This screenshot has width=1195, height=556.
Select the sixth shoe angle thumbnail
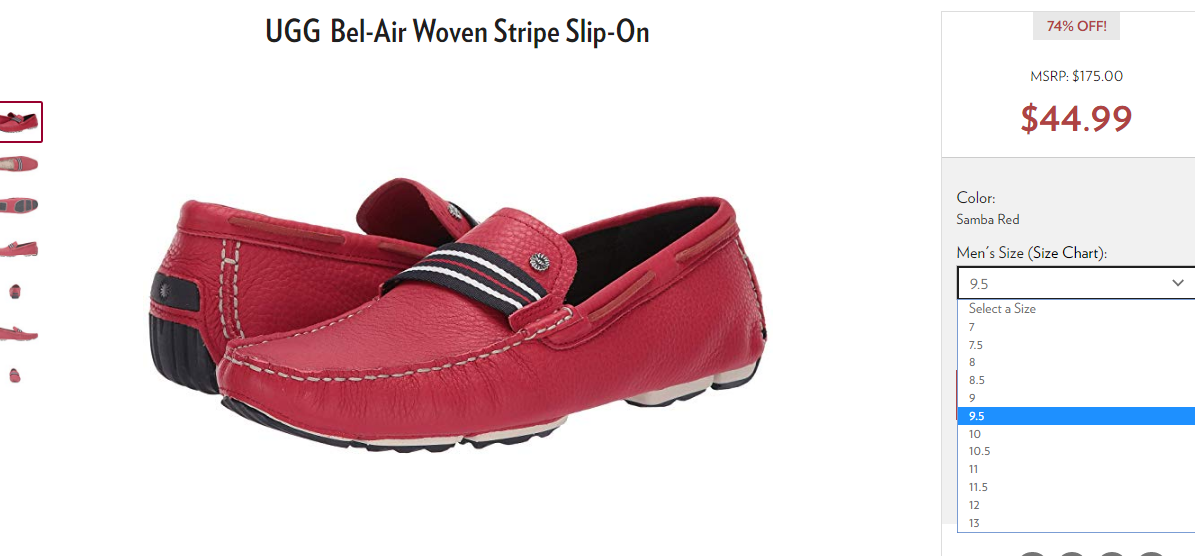pos(19,333)
